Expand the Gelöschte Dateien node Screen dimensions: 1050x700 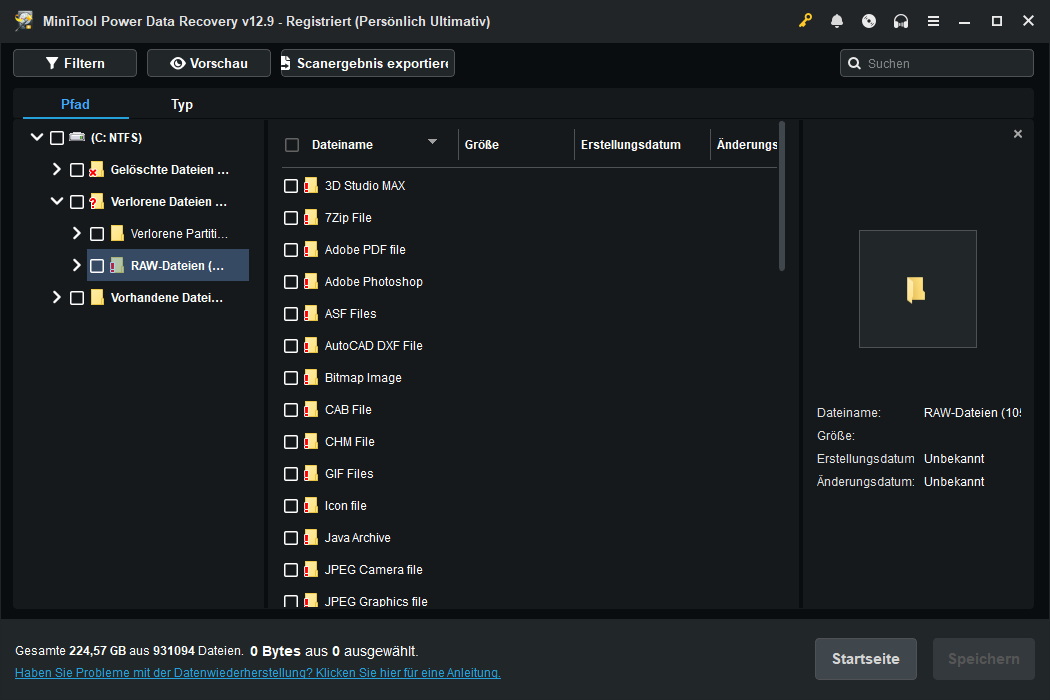coord(57,169)
